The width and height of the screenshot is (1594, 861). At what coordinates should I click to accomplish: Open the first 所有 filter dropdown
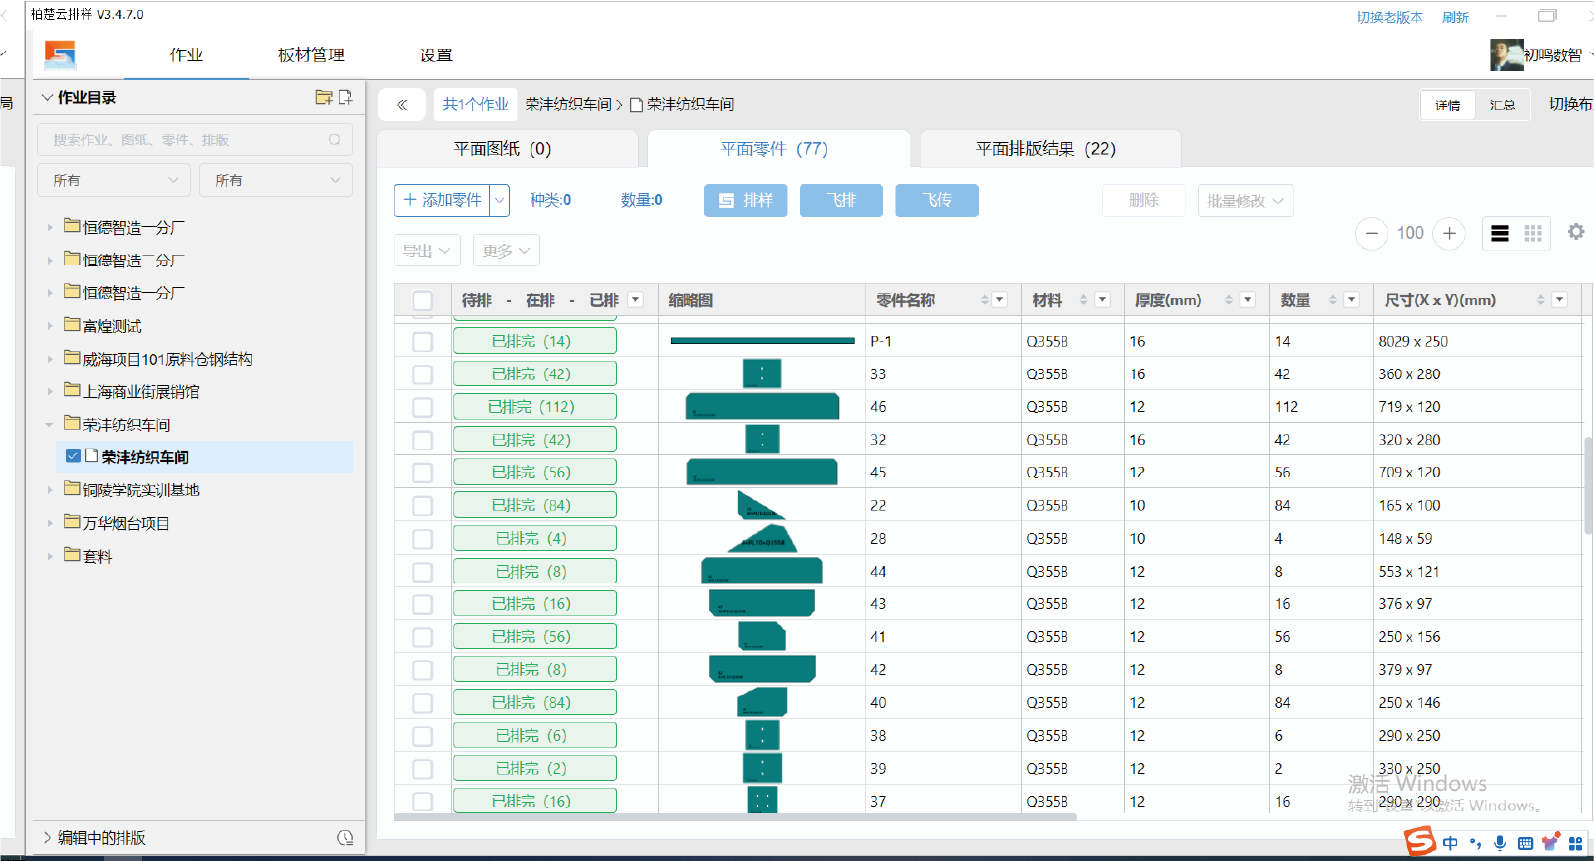point(114,180)
